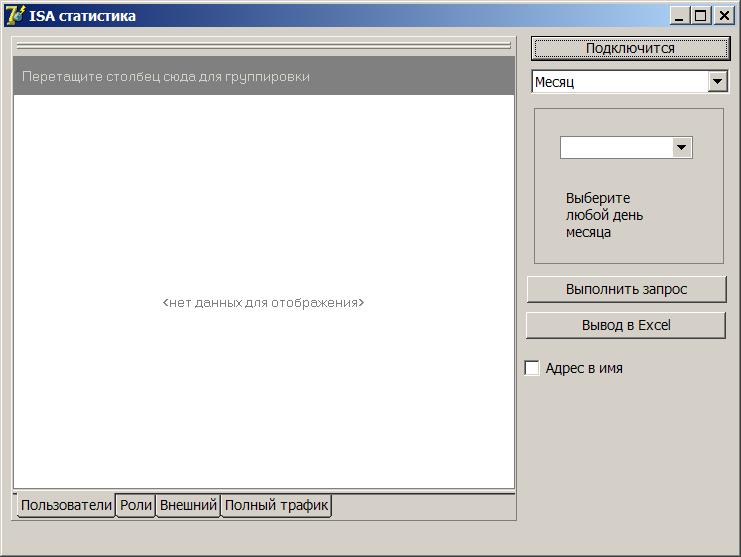This screenshot has height=557, width=741.
Task: Click the ISA статистика app icon in title bar
Action: coord(15,15)
